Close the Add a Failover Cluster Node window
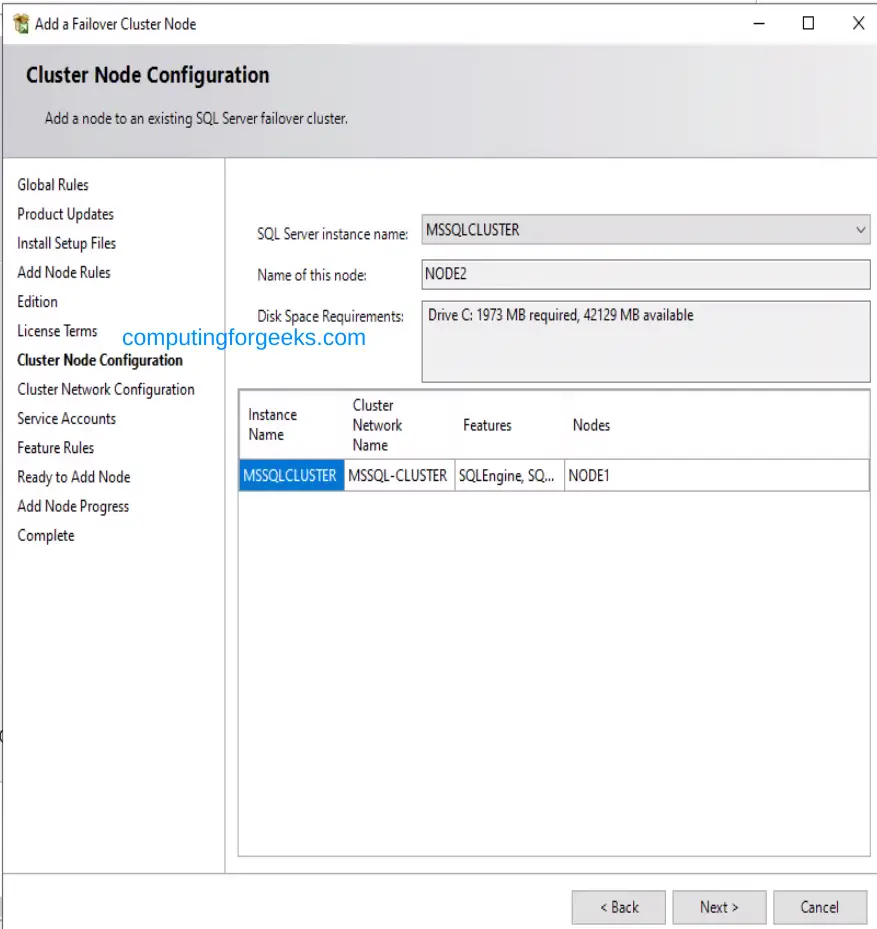The image size is (877, 929). (x=858, y=24)
